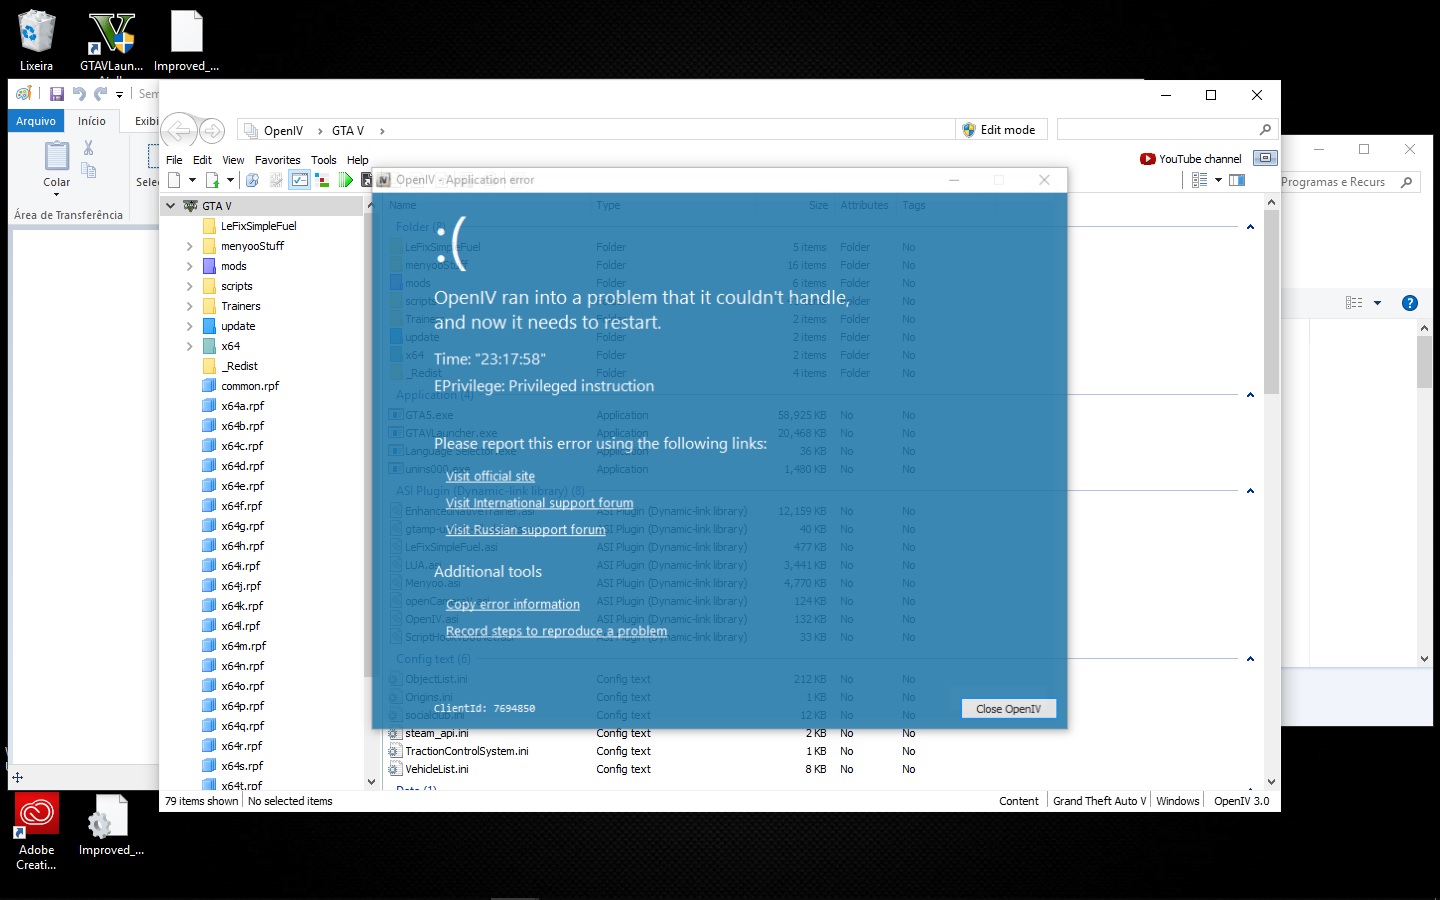Open the Tools menu
1440x900 pixels.
(323, 160)
